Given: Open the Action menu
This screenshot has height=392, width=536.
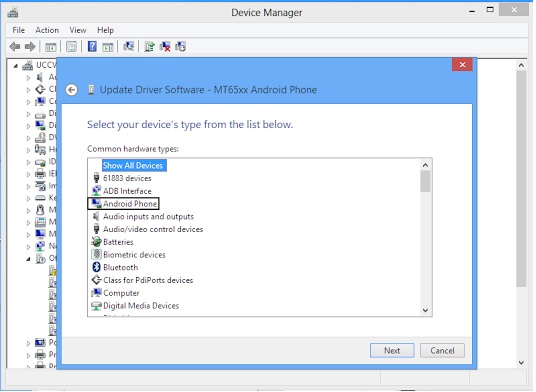Looking at the screenshot, I should tap(47, 30).
